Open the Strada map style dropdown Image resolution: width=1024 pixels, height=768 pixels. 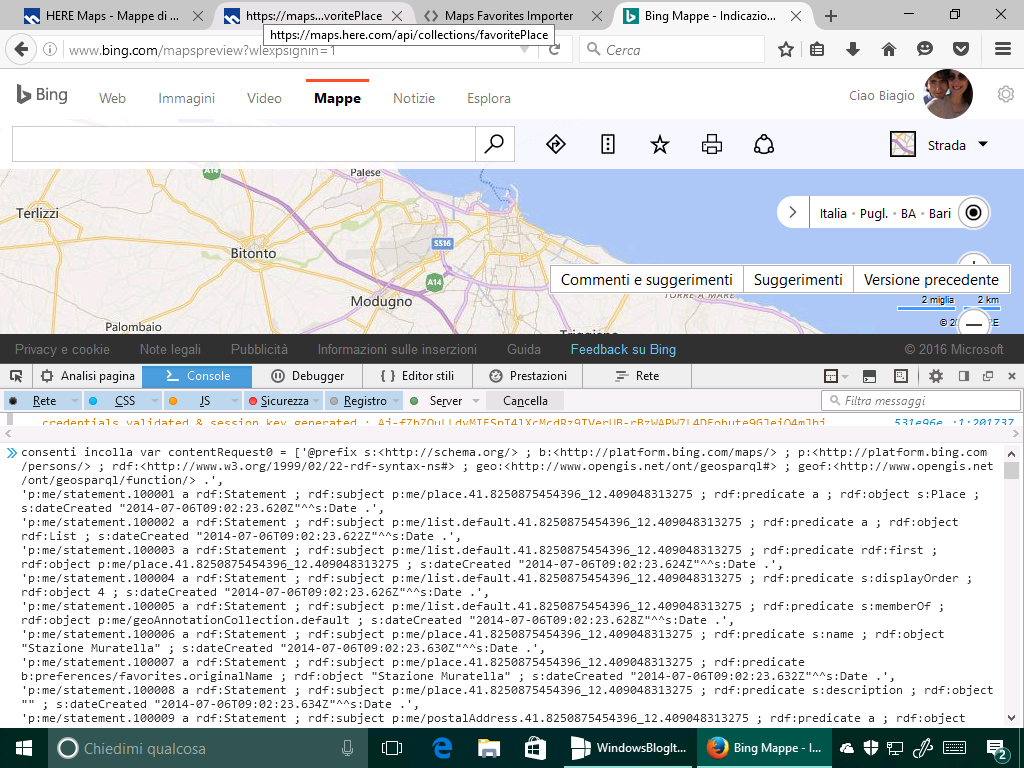pyautogui.click(x=939, y=144)
